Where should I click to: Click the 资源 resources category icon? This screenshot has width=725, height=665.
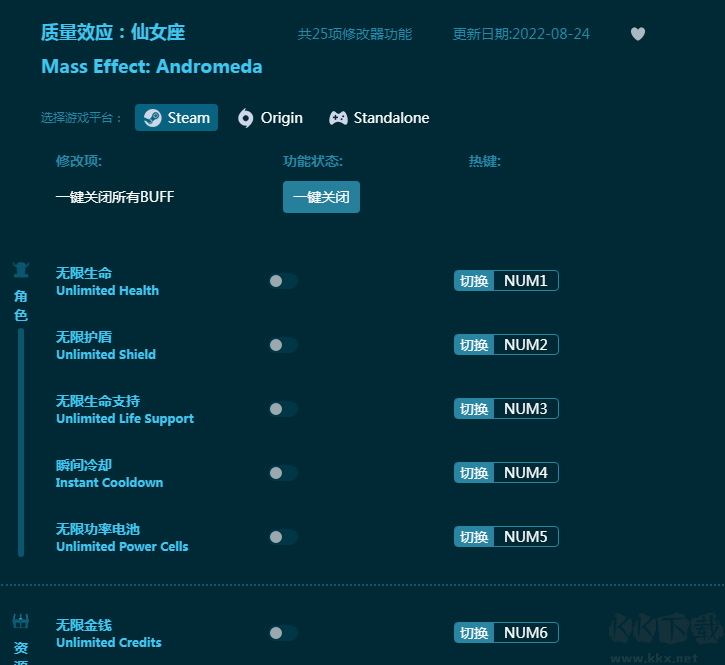tap(21, 621)
